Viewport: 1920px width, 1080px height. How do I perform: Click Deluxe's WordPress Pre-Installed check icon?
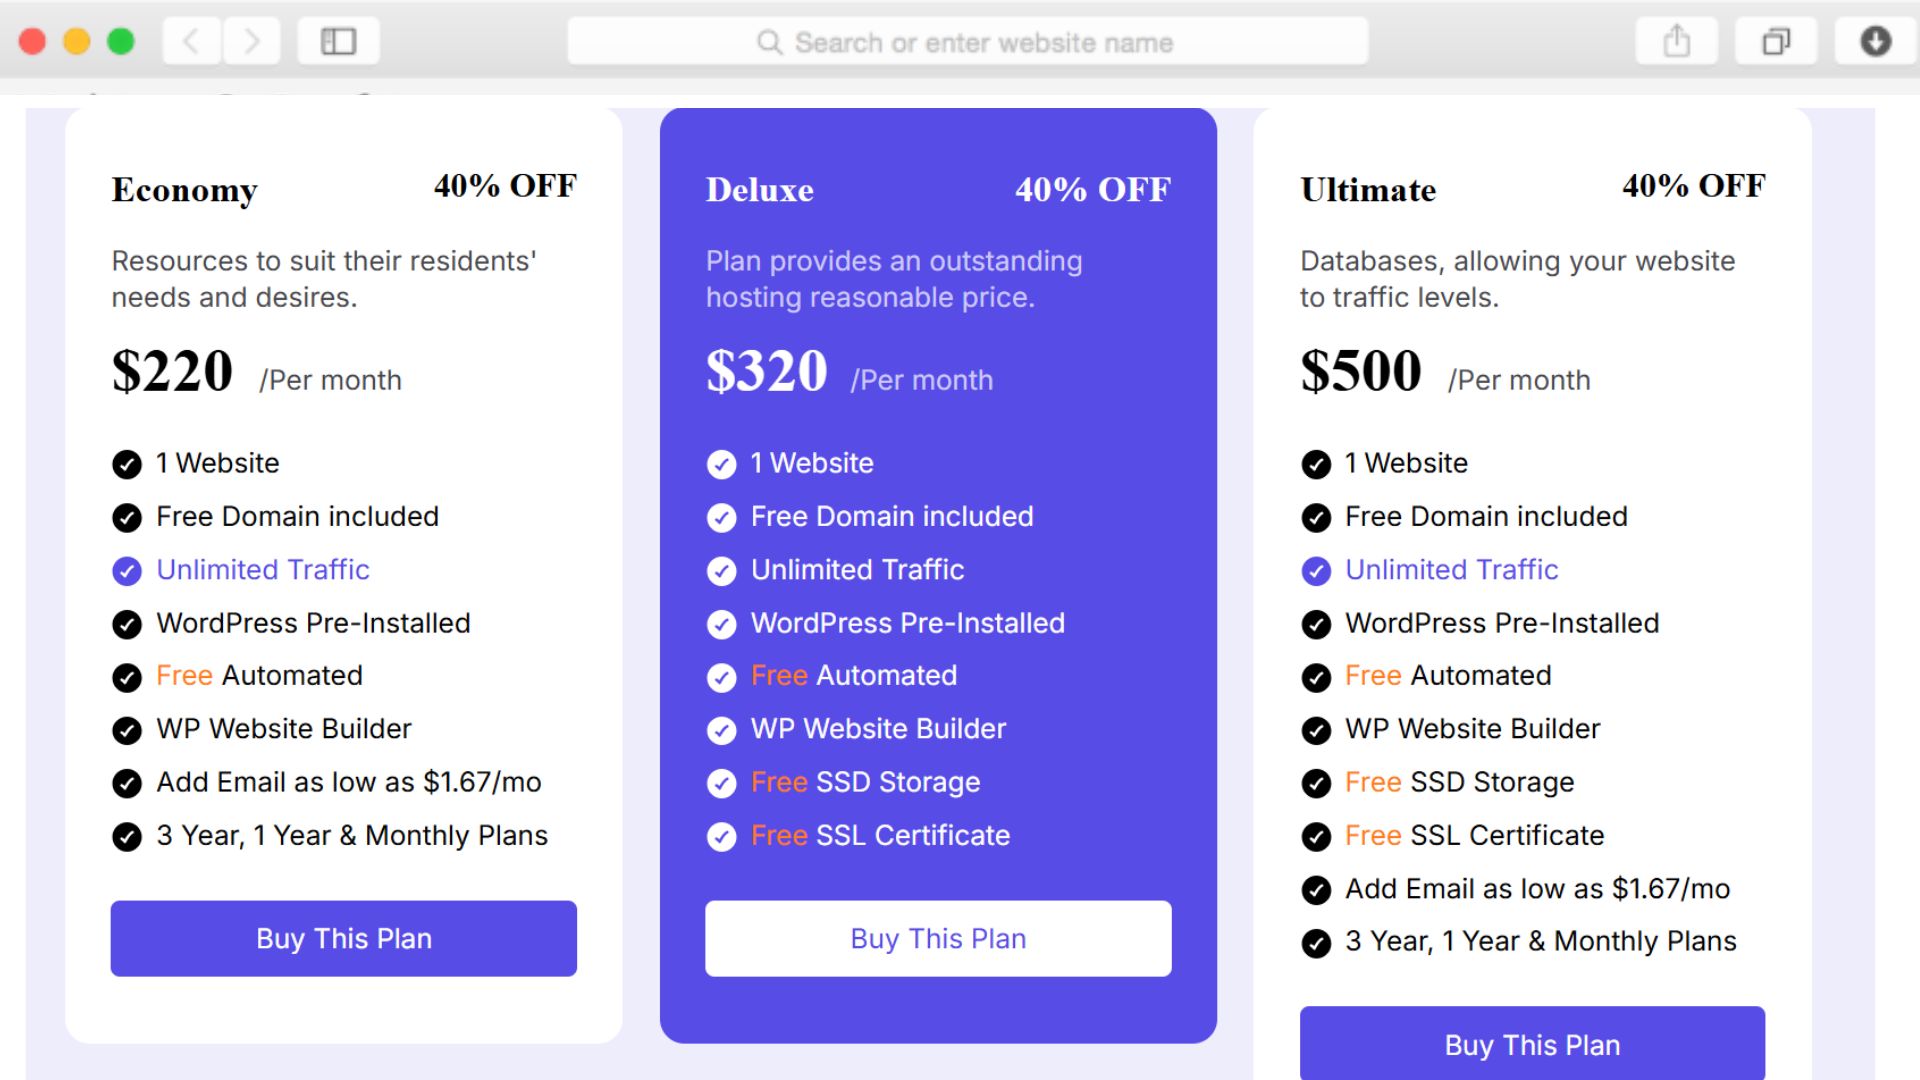tap(721, 624)
